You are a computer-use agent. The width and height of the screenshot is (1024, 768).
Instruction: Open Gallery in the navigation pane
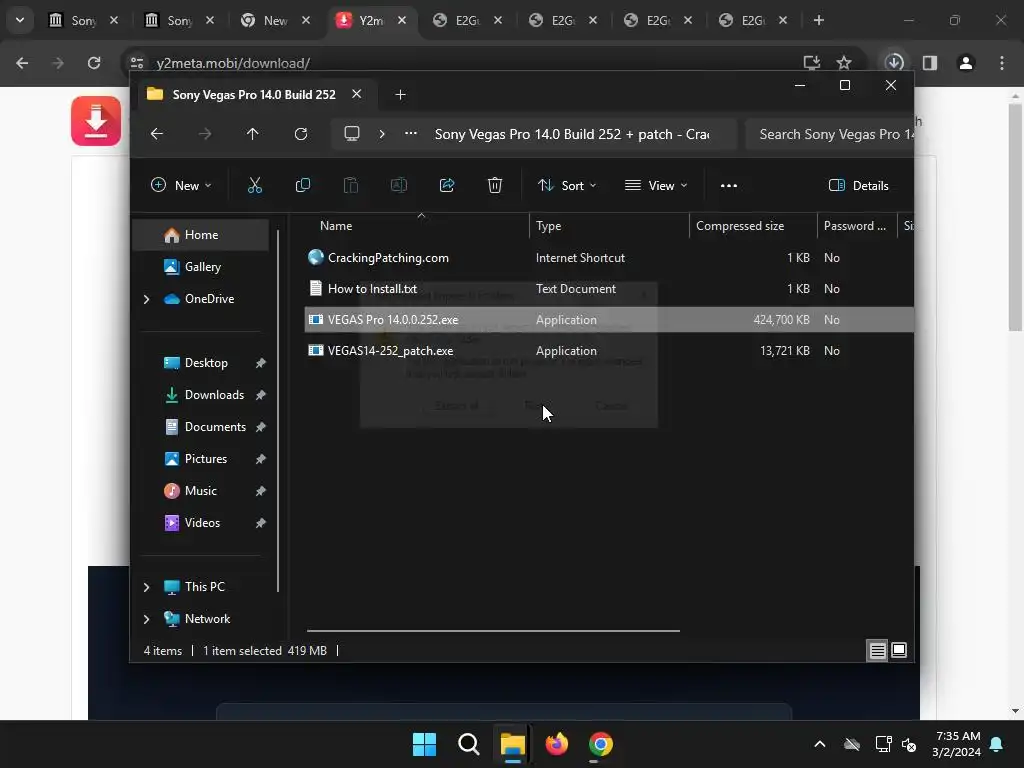200,267
